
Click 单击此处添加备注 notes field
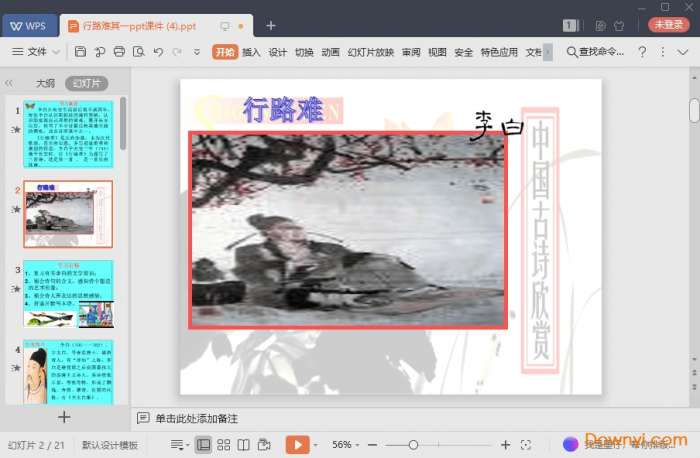(196, 418)
